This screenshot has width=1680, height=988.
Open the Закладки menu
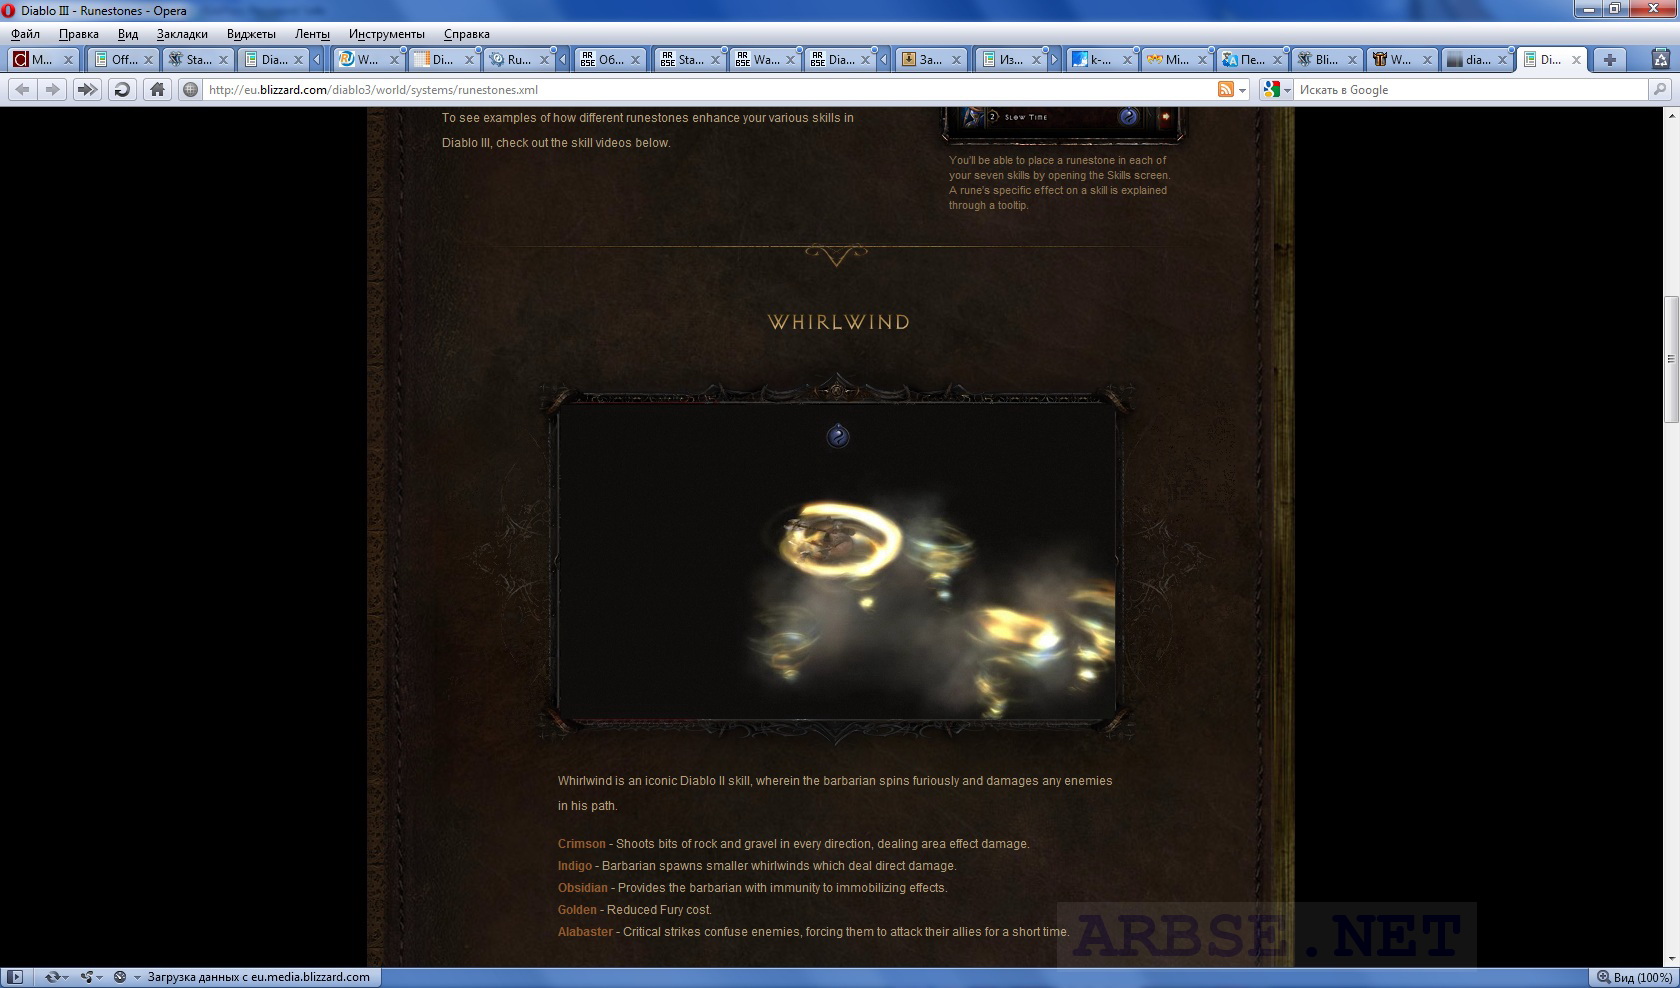[x=182, y=34]
